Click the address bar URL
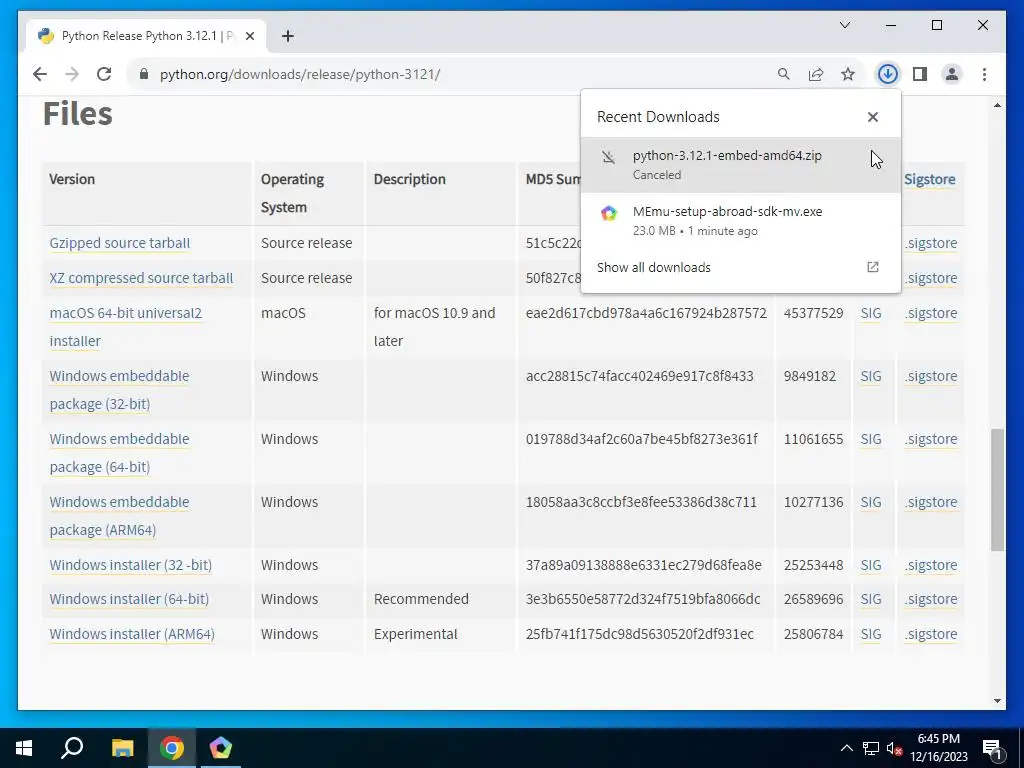Viewport: 1024px width, 768px height. pyautogui.click(x=300, y=74)
